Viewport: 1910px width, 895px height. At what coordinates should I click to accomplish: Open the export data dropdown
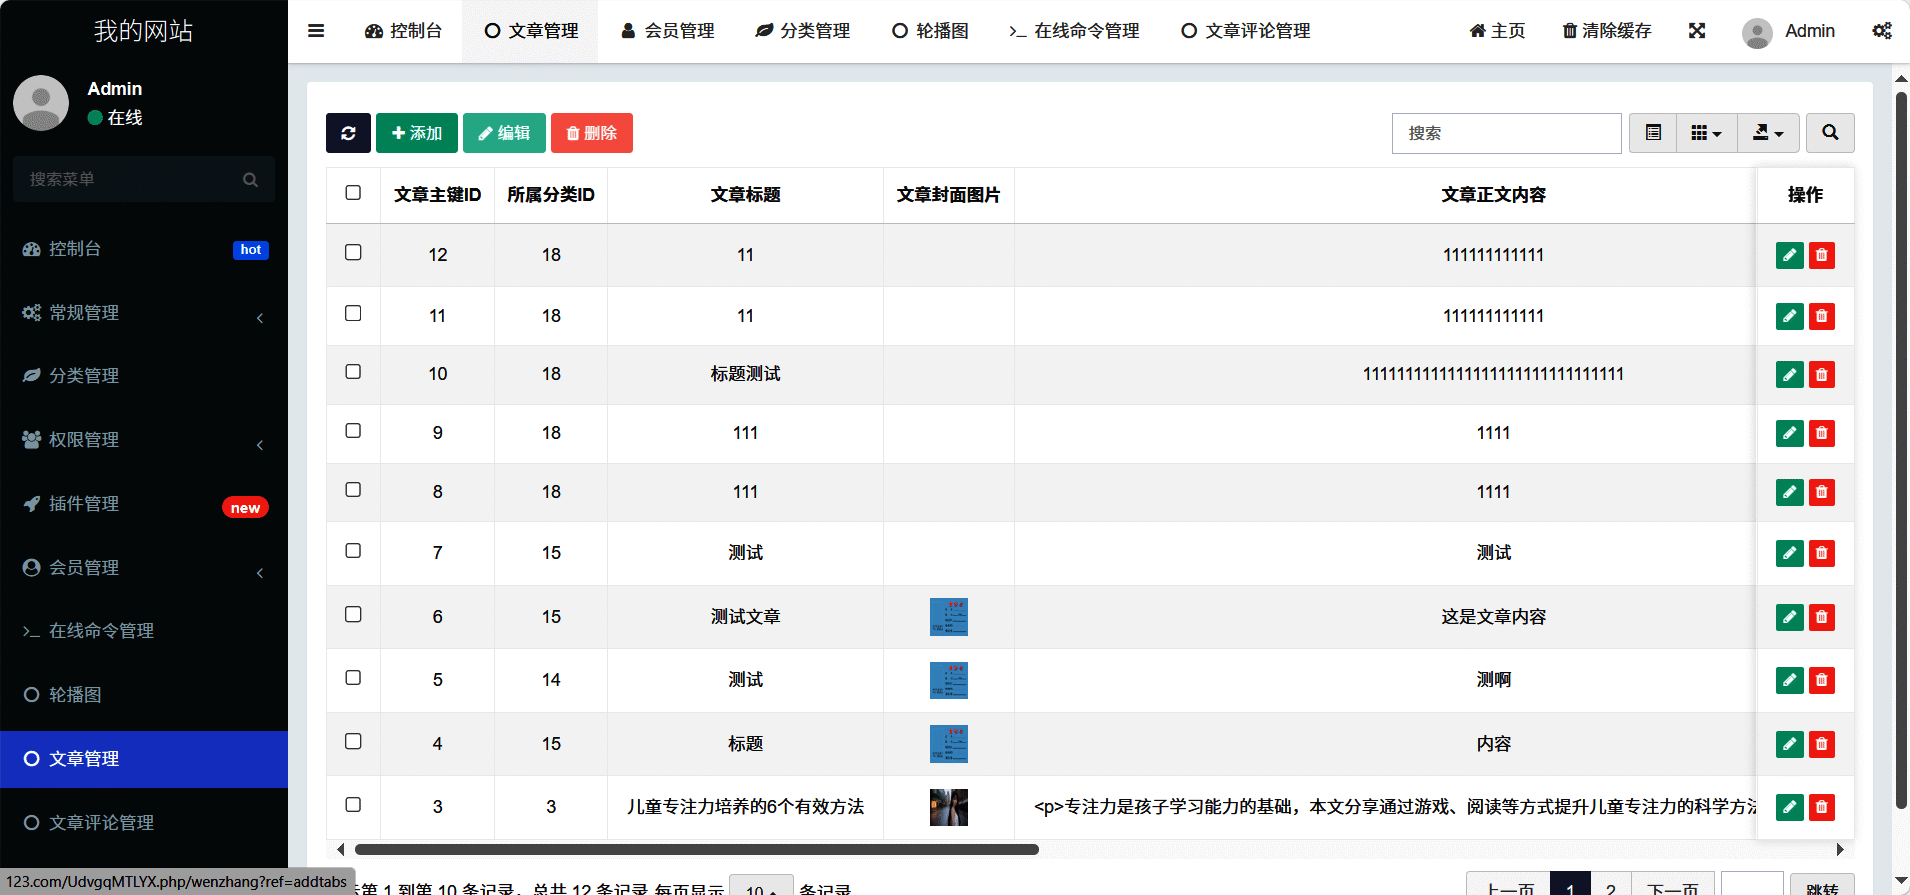click(1767, 133)
